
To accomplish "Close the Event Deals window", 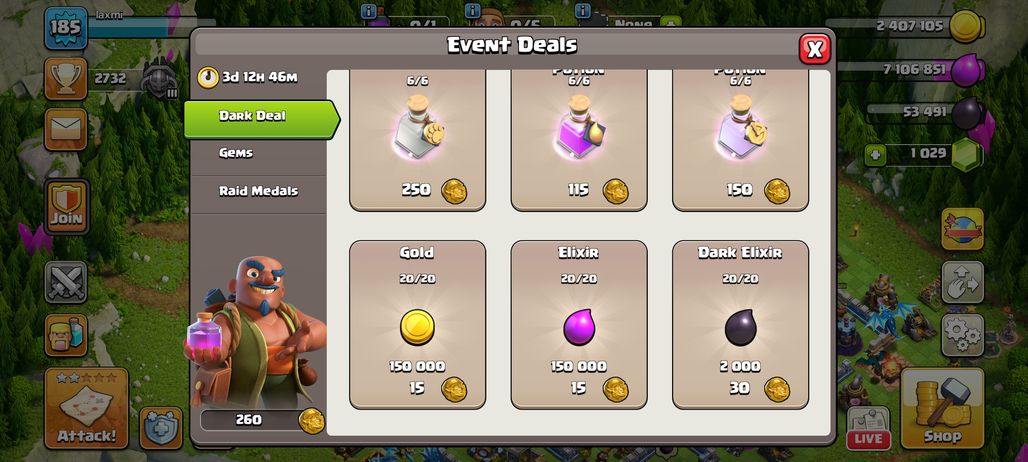I will tap(815, 49).
